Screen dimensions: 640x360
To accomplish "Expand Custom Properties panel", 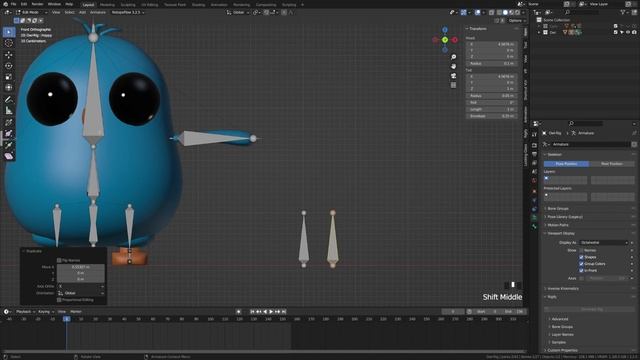I will pyautogui.click(x=562, y=350).
